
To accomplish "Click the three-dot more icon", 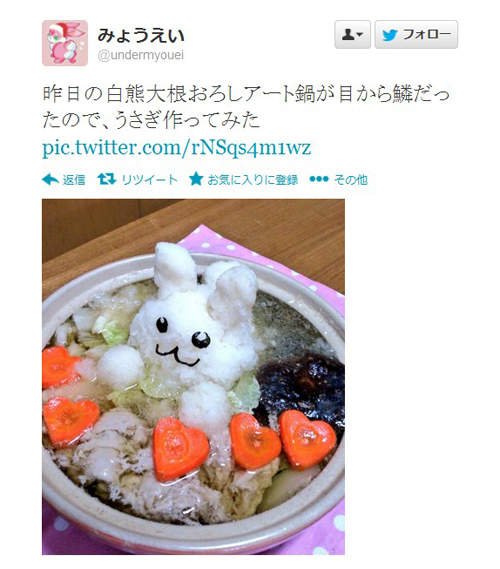I will [x=319, y=179].
